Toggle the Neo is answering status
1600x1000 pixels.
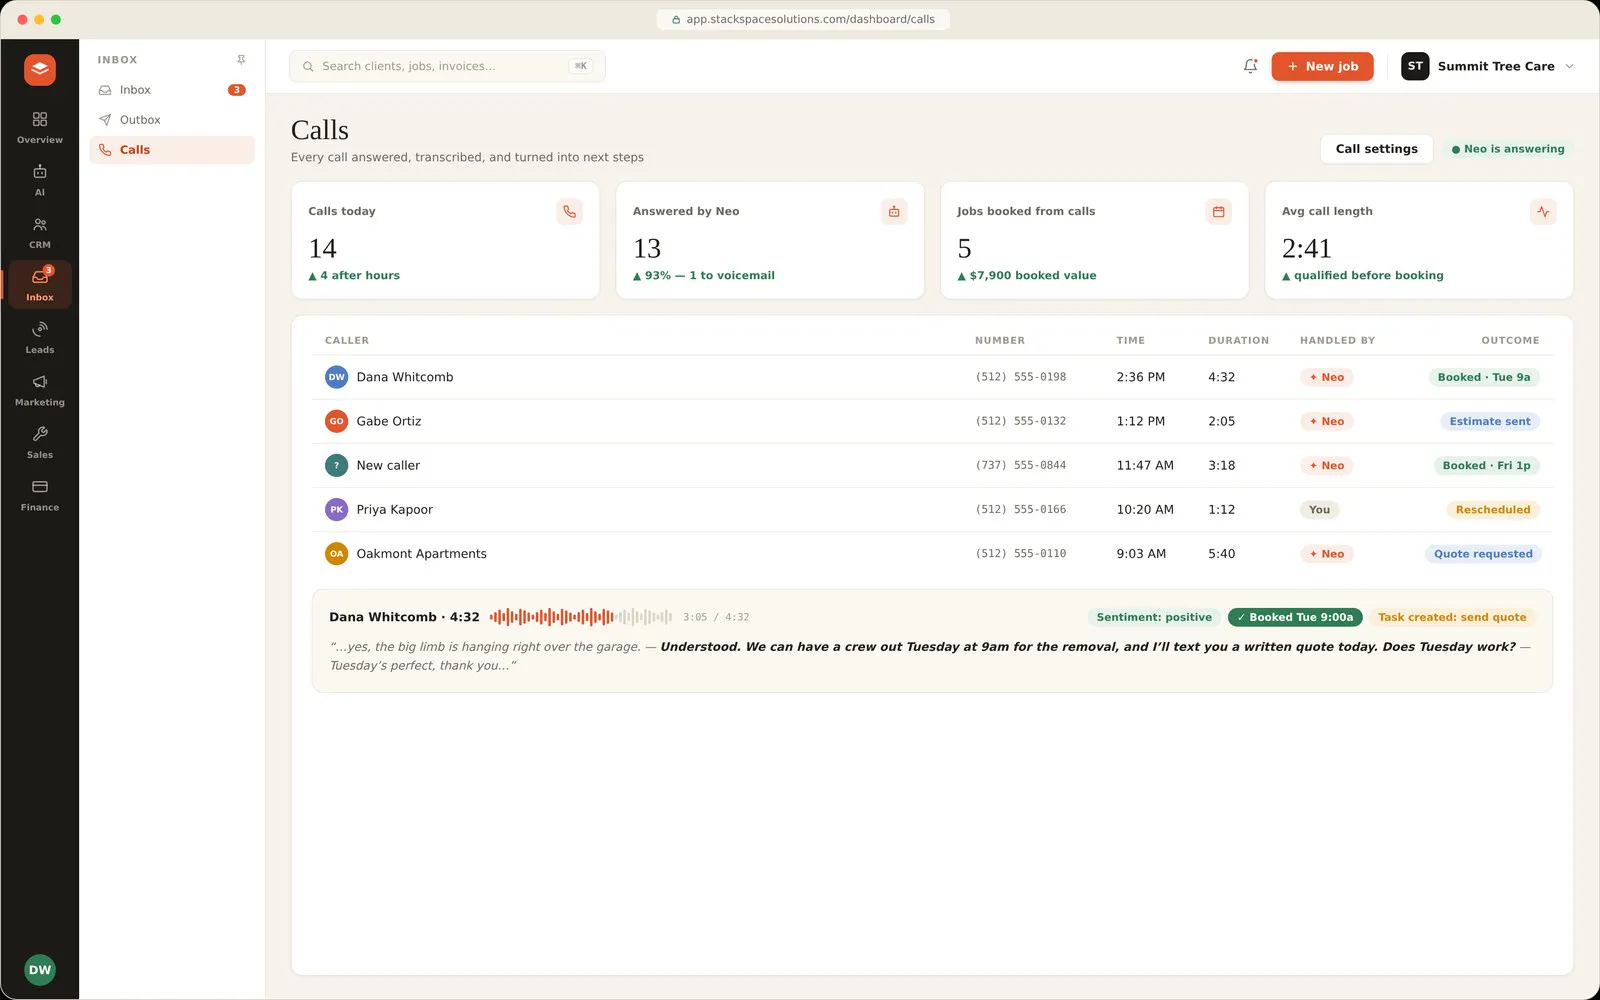[x=1507, y=149]
